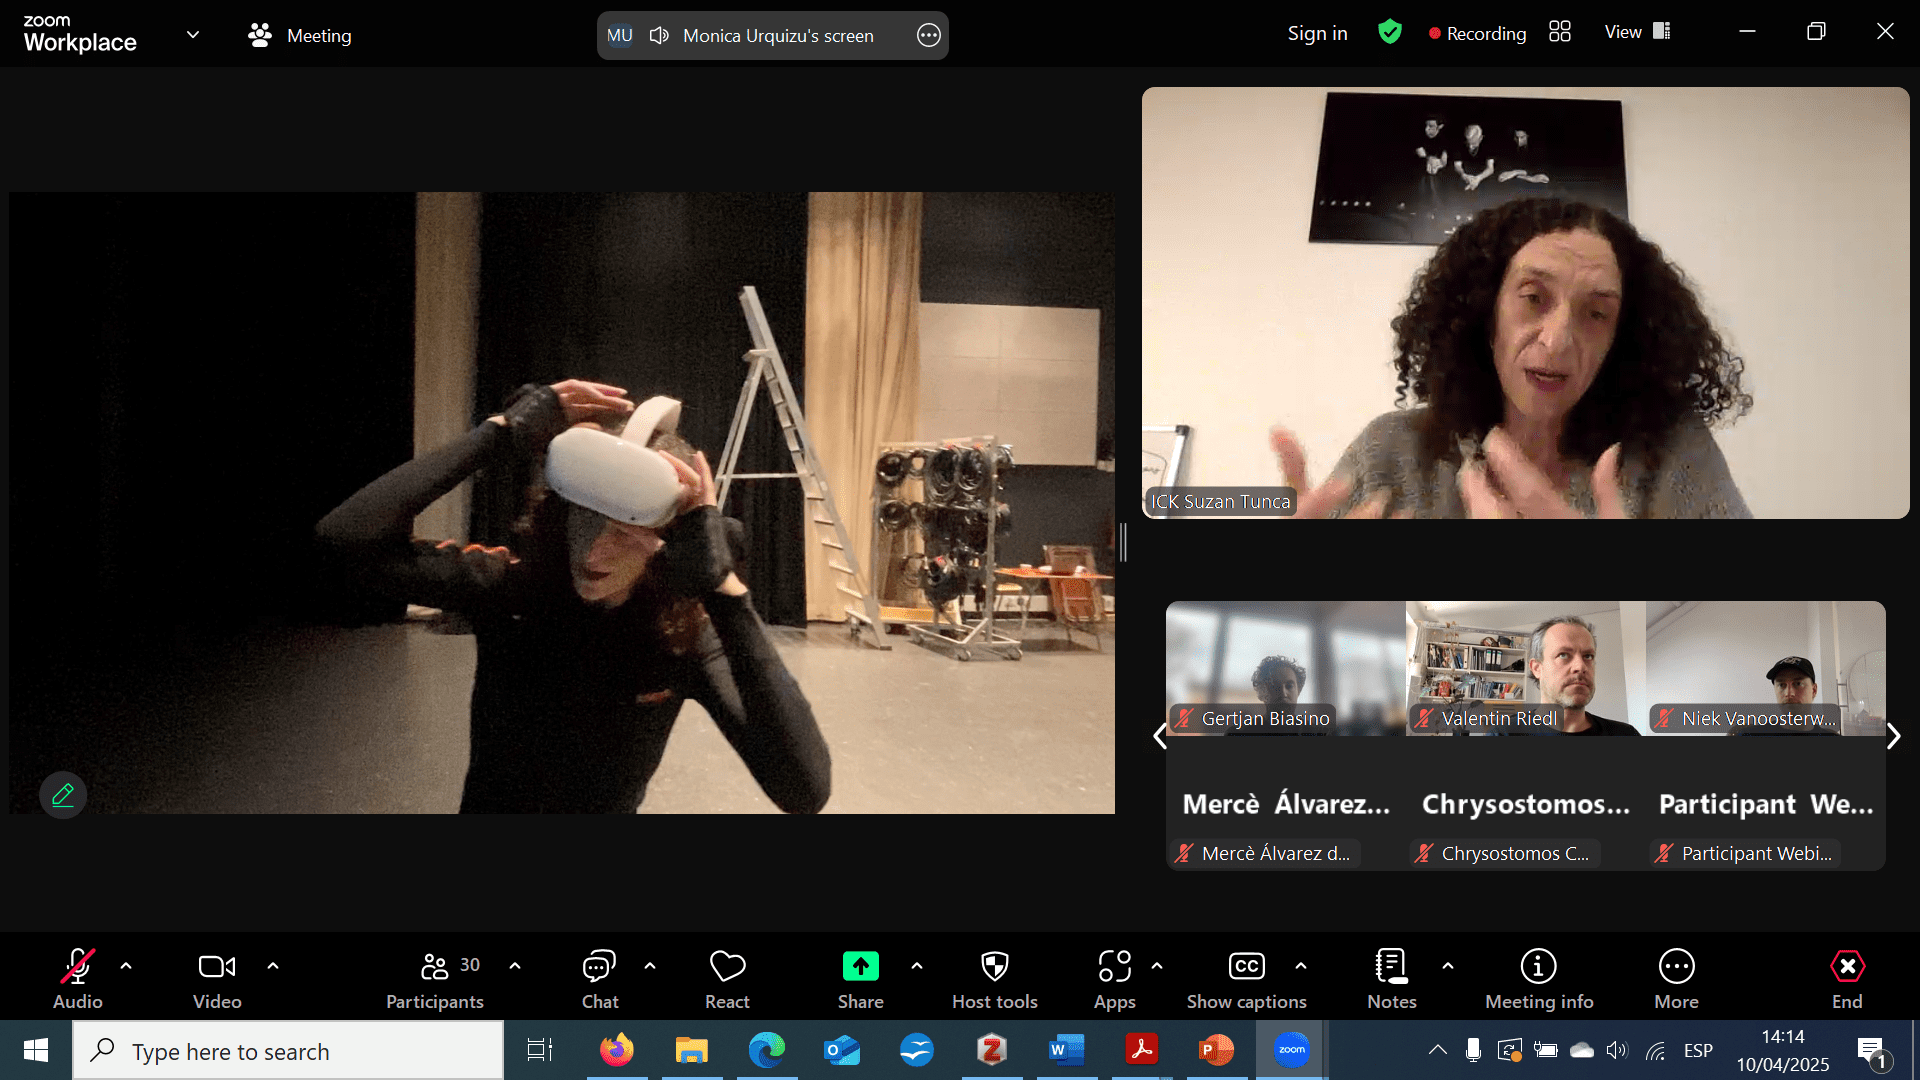Expand share options arrow next to Share
The image size is (1920, 1080).
click(x=917, y=966)
